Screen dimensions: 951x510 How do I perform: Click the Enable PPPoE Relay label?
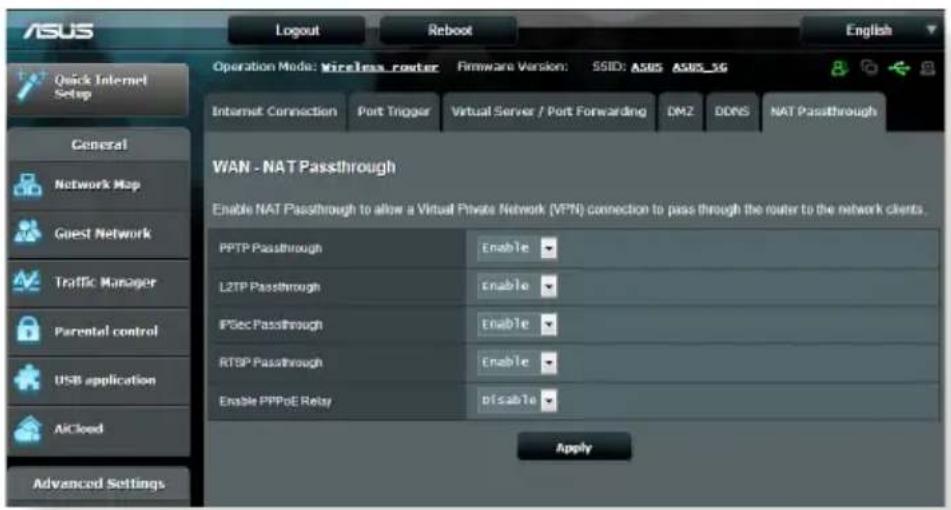pyautogui.click(x=275, y=401)
